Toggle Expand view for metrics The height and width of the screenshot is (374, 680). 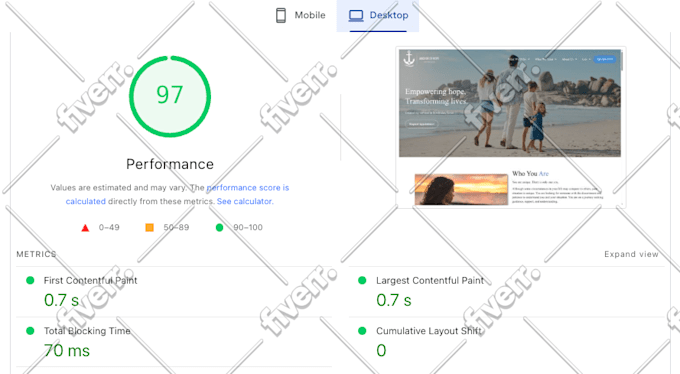[631, 254]
